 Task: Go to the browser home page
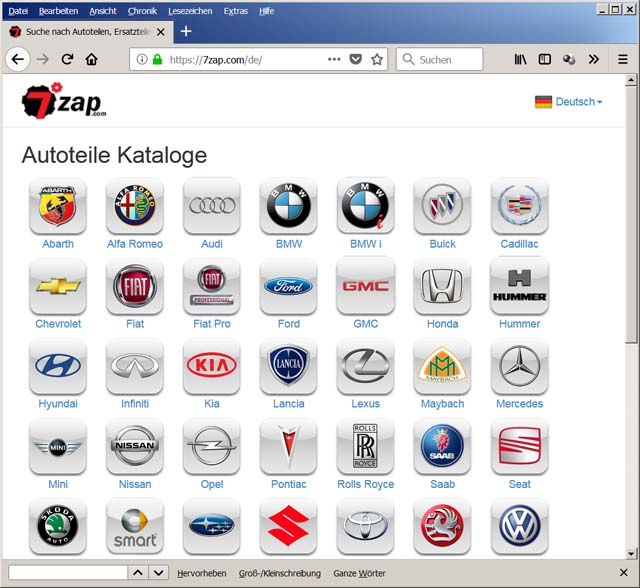coord(91,60)
